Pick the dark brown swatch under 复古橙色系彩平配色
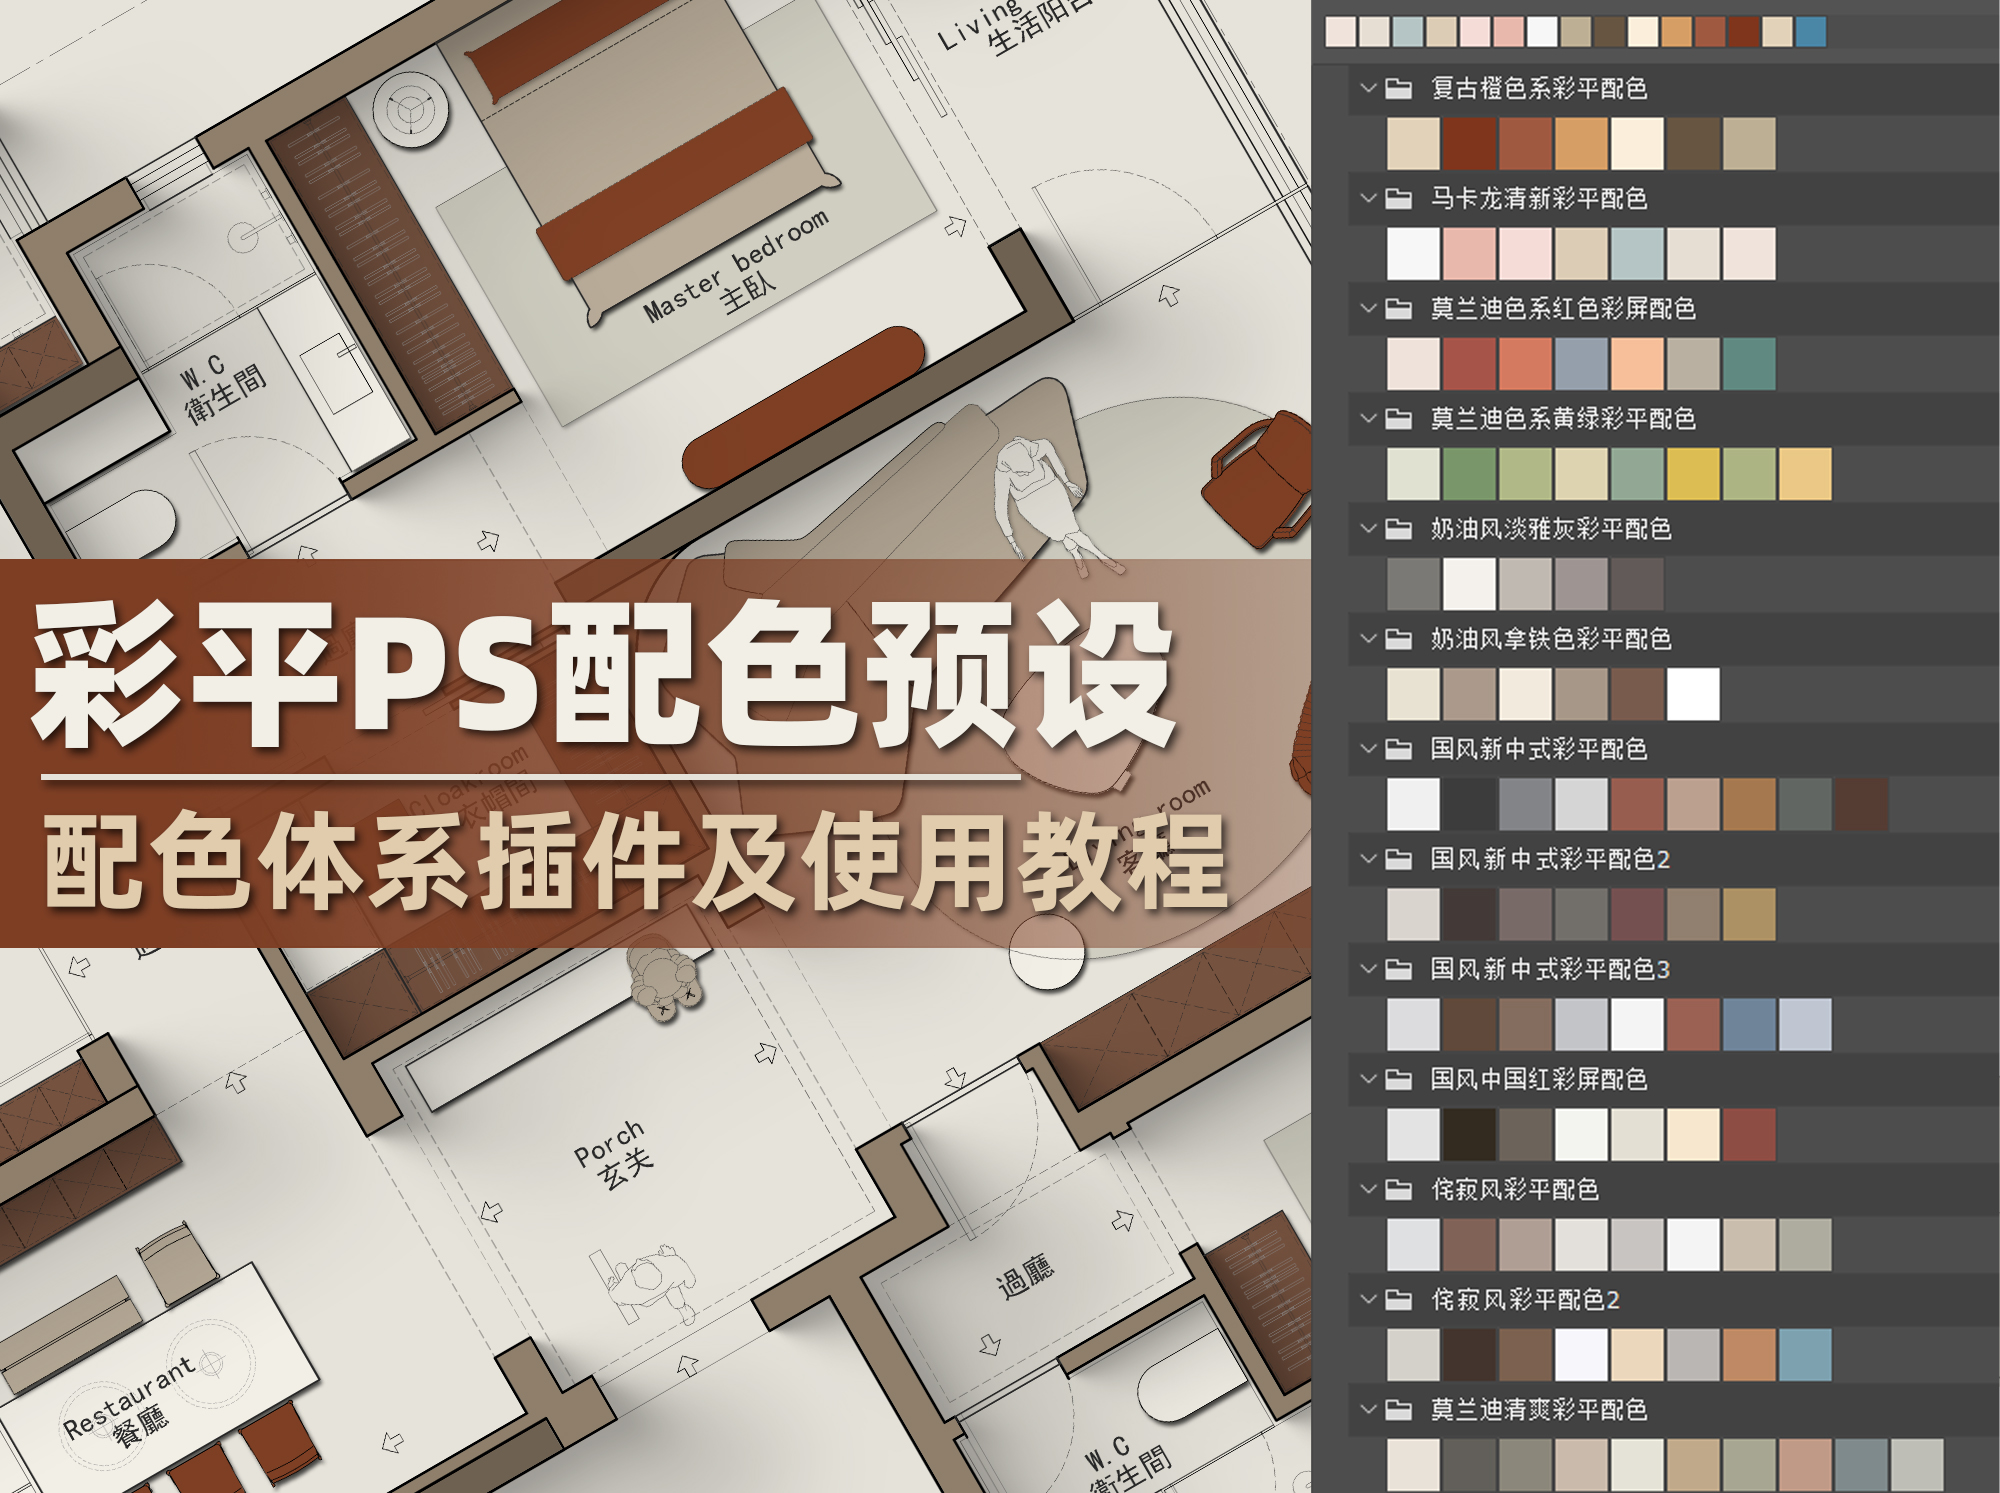Screen dimensions: 2000x1493 point(1694,143)
